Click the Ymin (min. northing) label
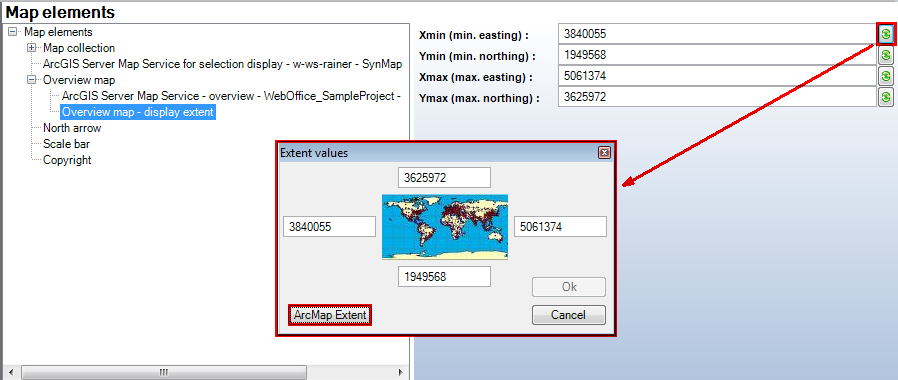Image resolution: width=898 pixels, height=380 pixels. coord(477,56)
